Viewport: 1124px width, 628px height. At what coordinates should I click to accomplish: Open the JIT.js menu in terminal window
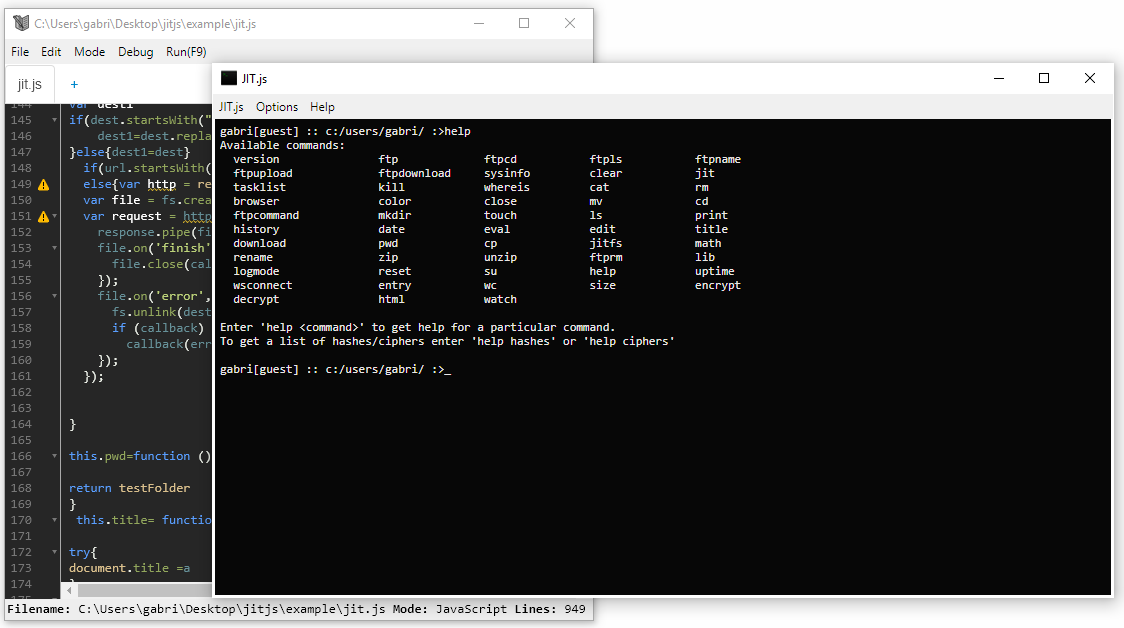pos(231,107)
